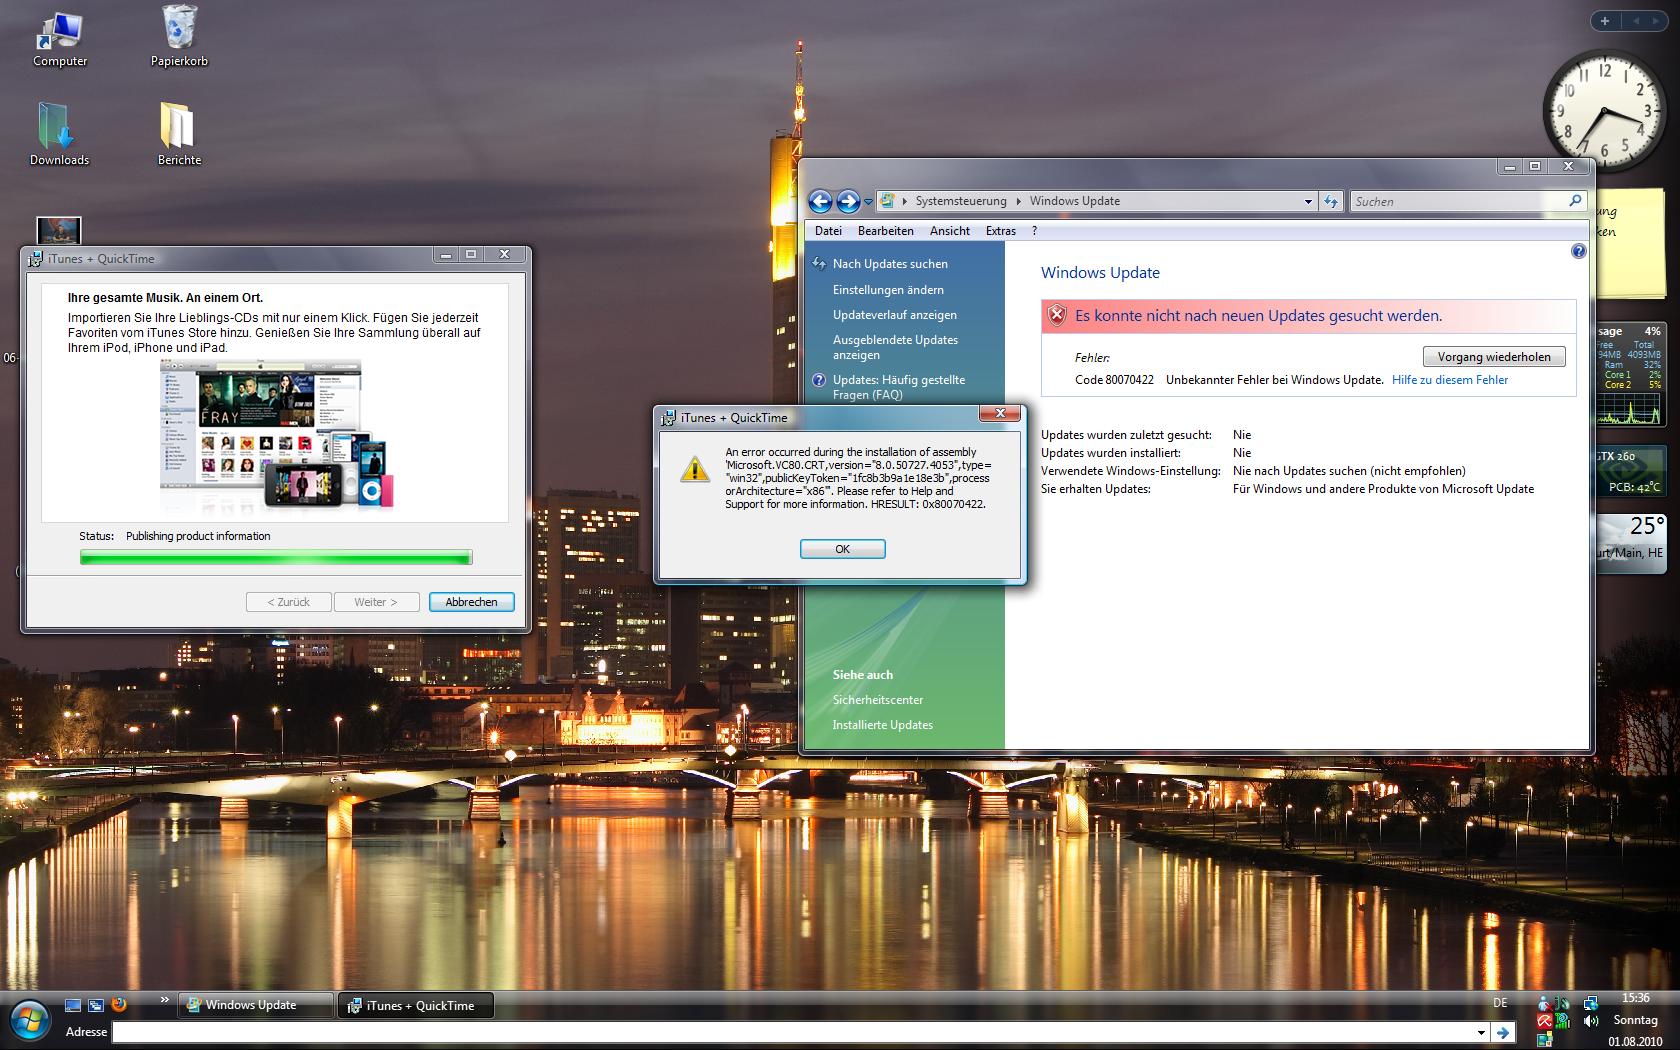The image size is (1680, 1050).
Task: Click Systemsteuerung in the breadcrumb path
Action: [961, 201]
